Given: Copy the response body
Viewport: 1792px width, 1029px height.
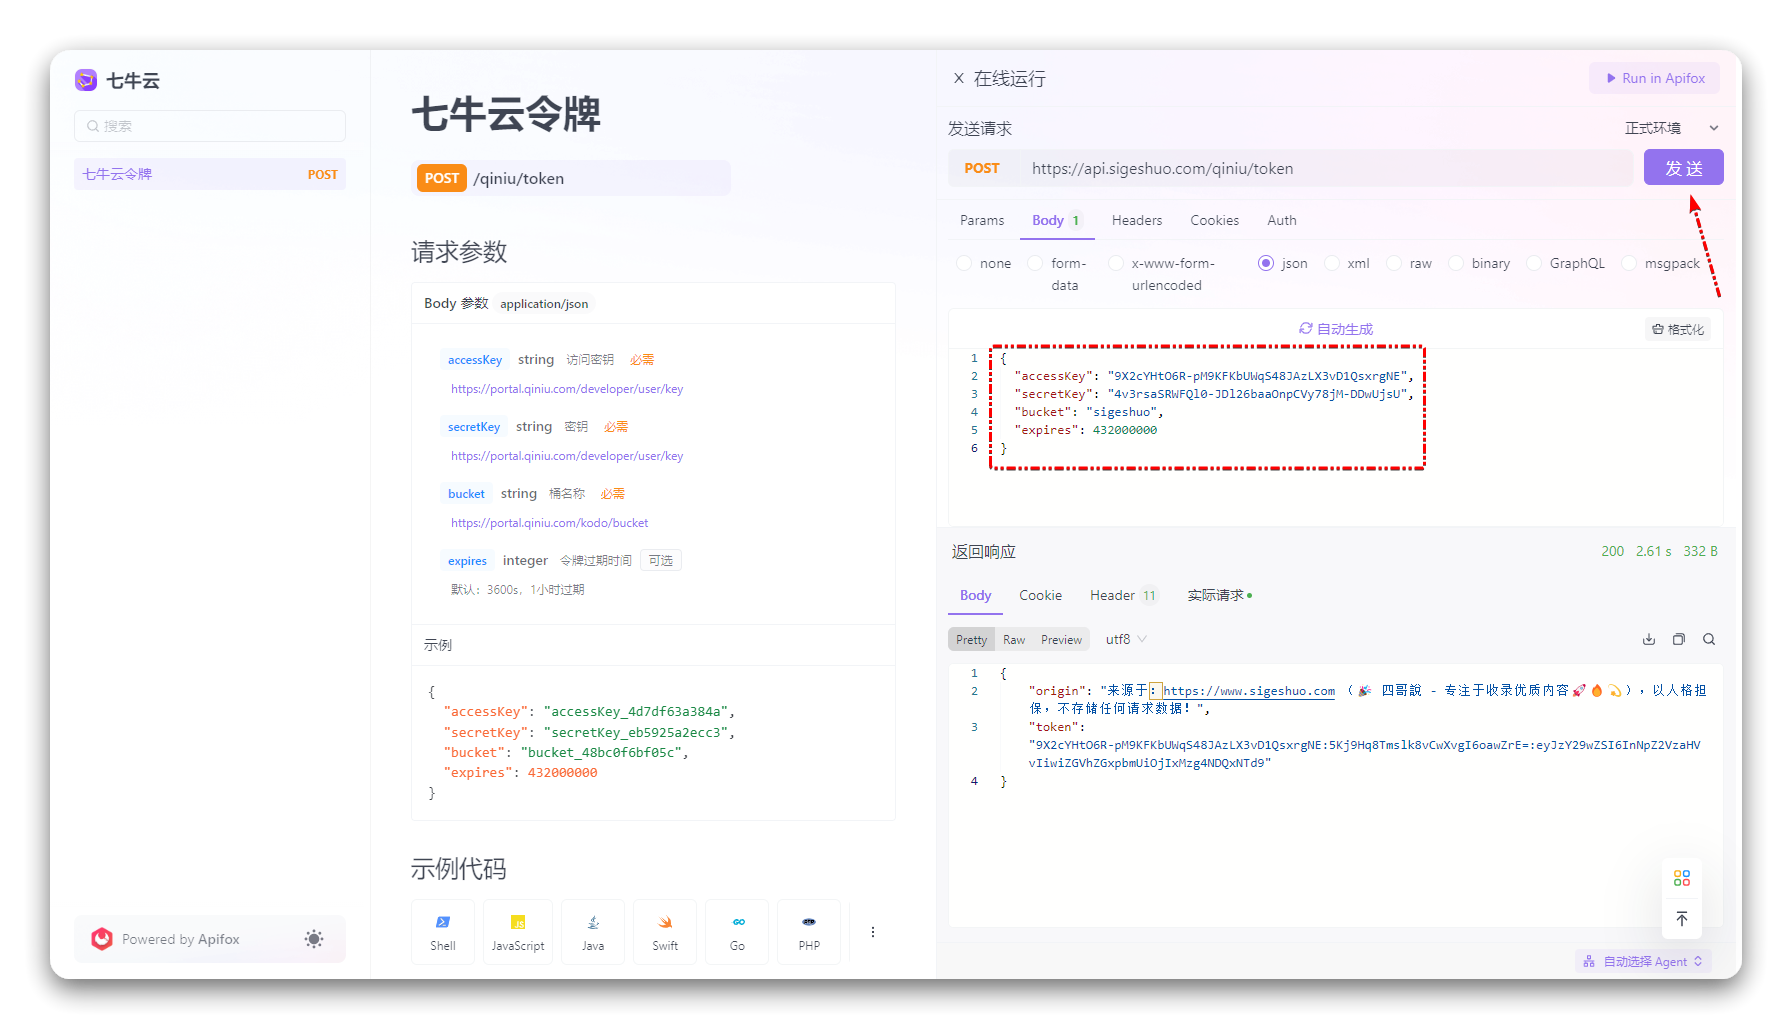Looking at the screenshot, I should pyautogui.click(x=1679, y=639).
